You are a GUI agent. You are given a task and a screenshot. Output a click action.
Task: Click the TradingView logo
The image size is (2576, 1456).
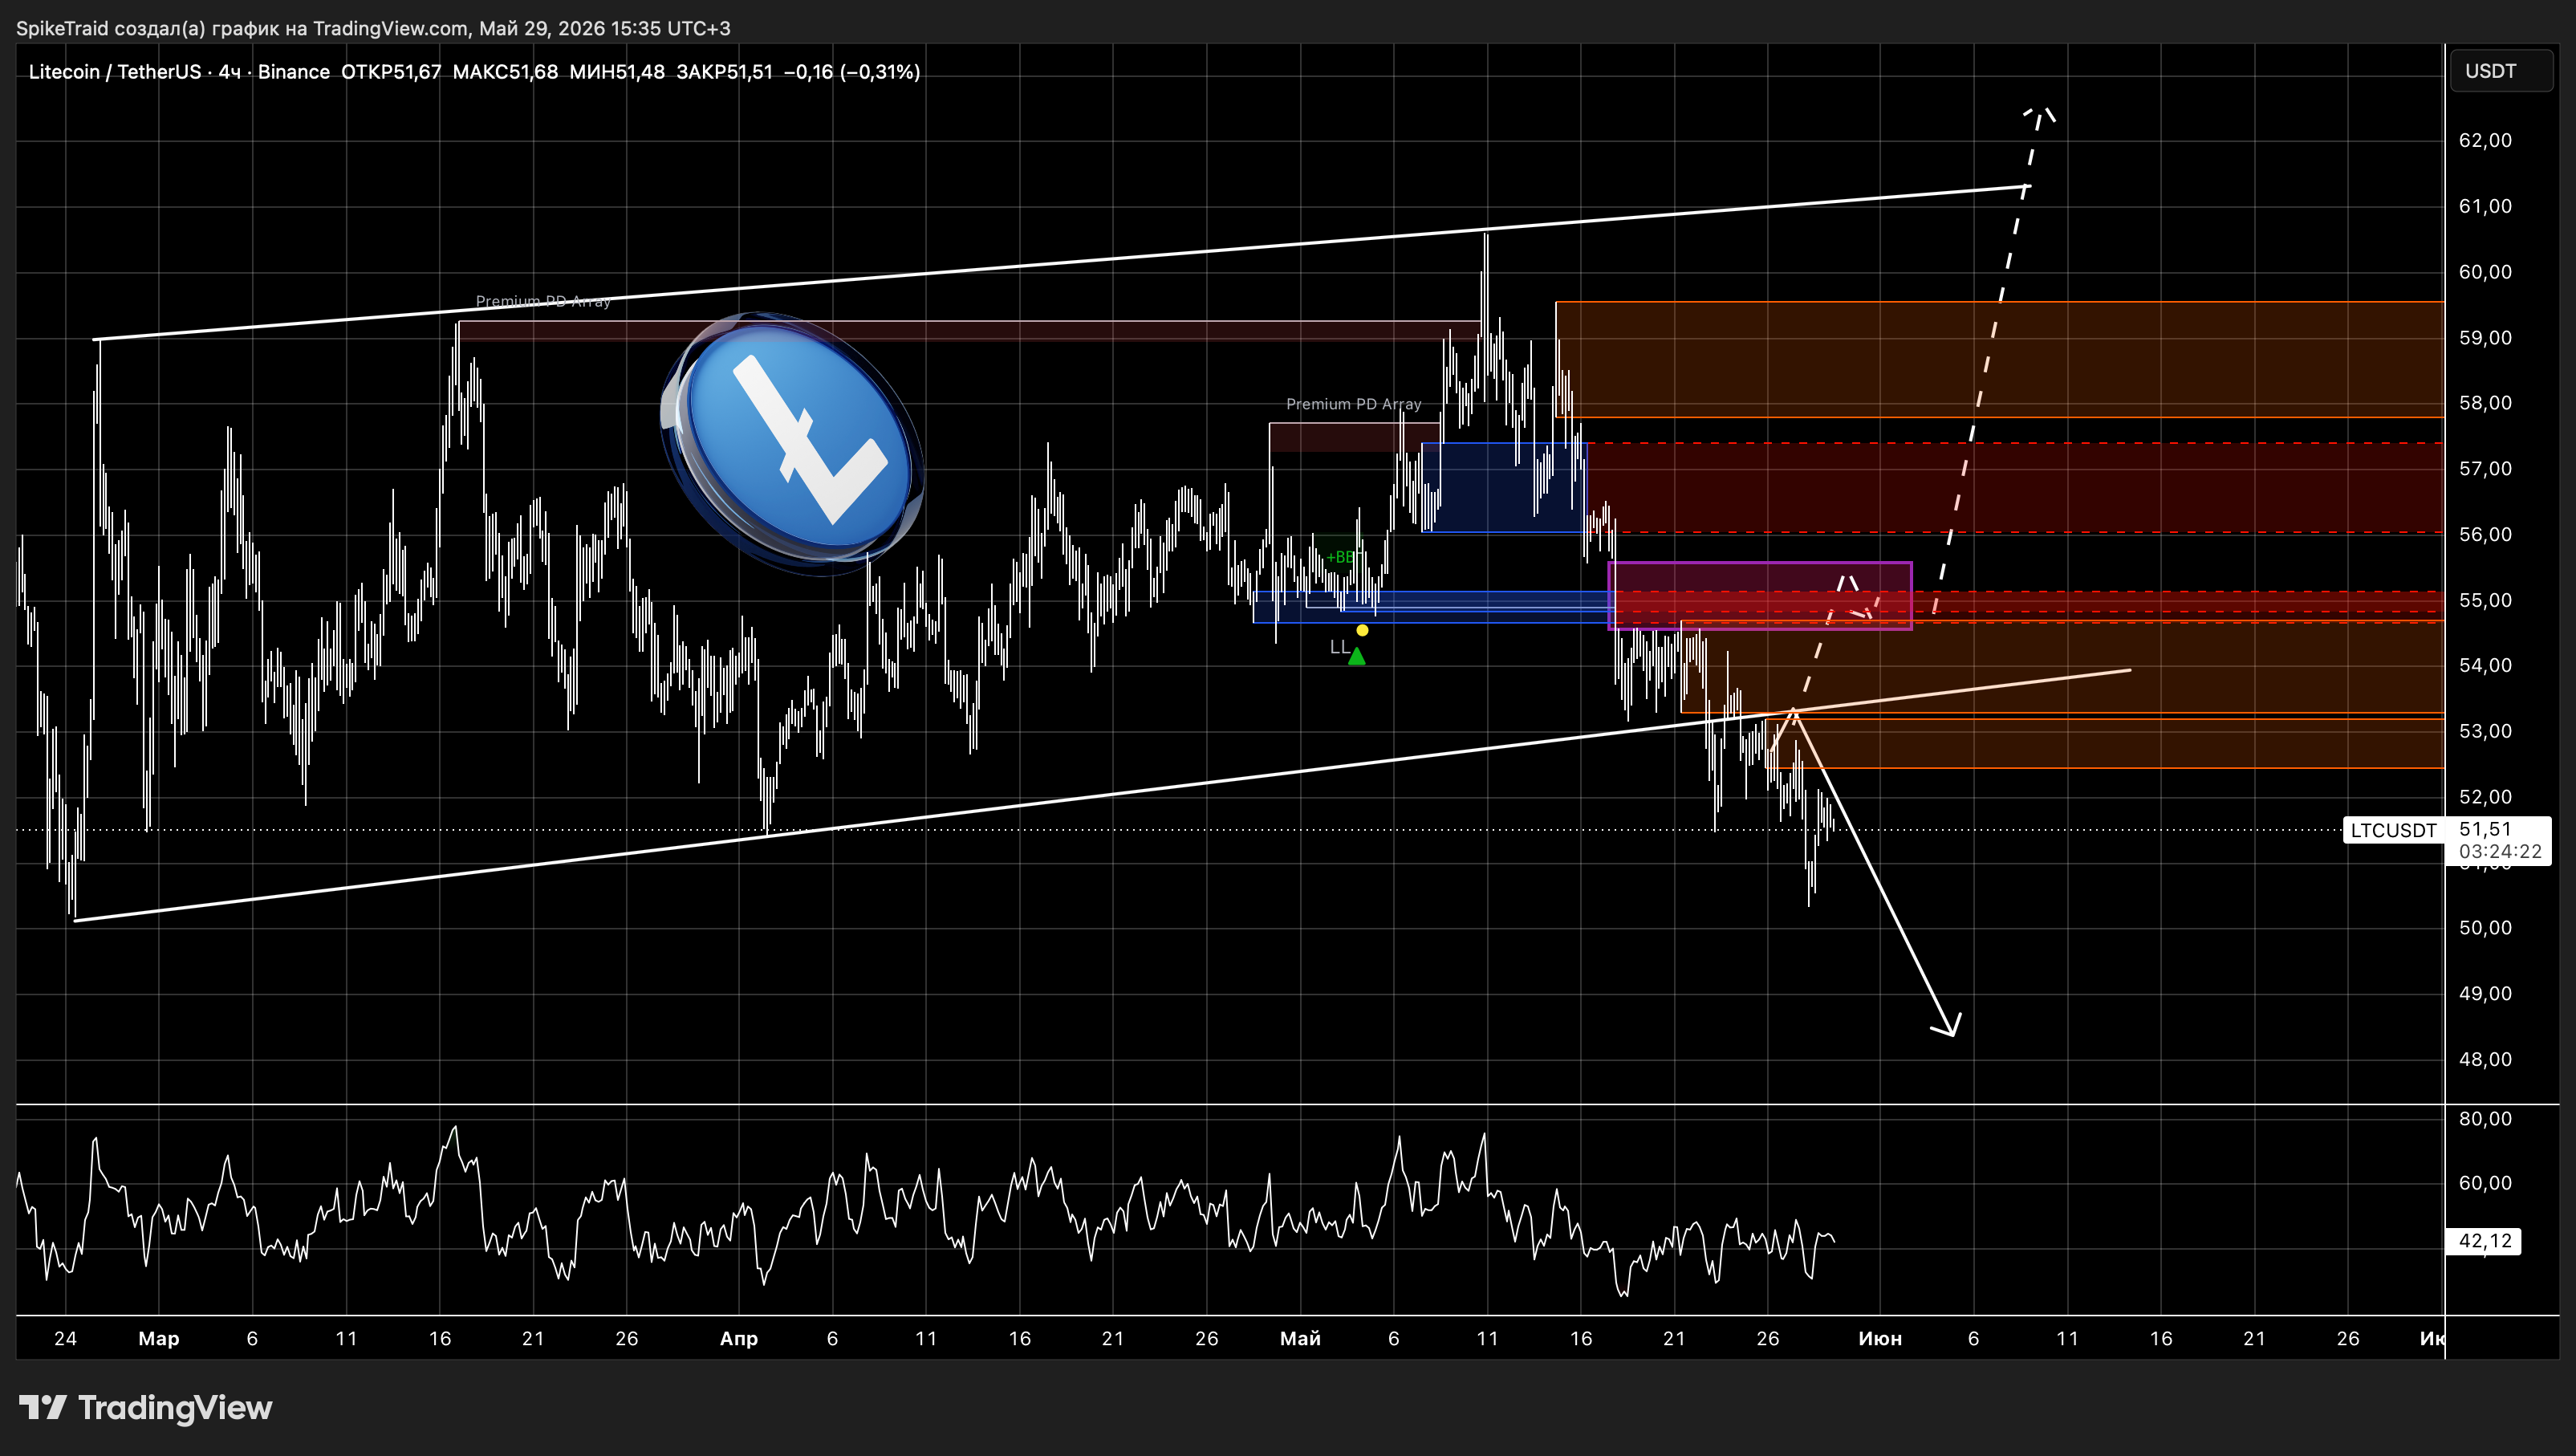146,1407
